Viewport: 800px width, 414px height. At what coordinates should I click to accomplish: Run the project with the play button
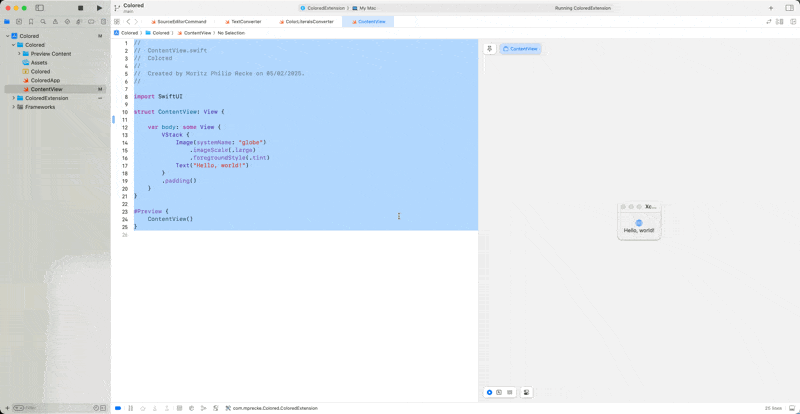pos(99,8)
